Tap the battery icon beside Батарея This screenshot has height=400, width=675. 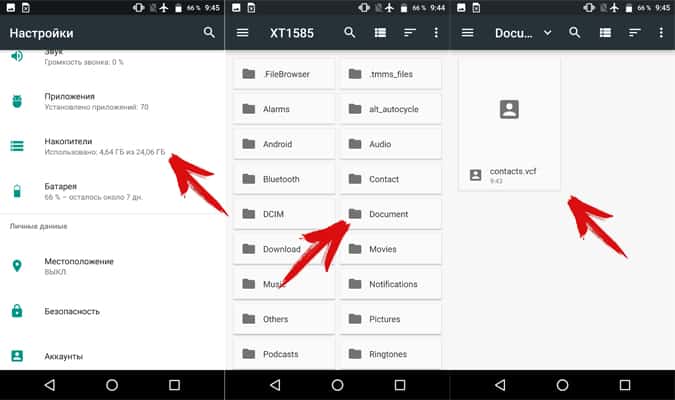[17, 191]
